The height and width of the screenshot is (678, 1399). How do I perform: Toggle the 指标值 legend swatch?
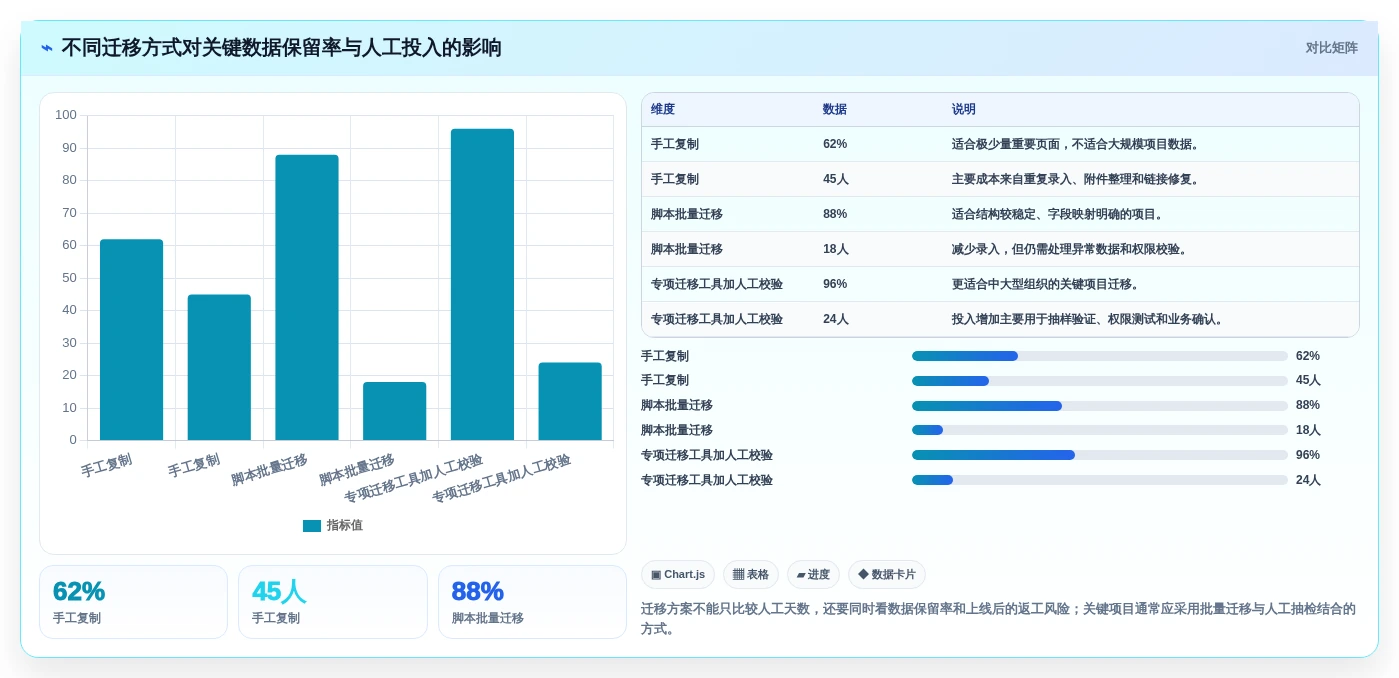click(312, 526)
